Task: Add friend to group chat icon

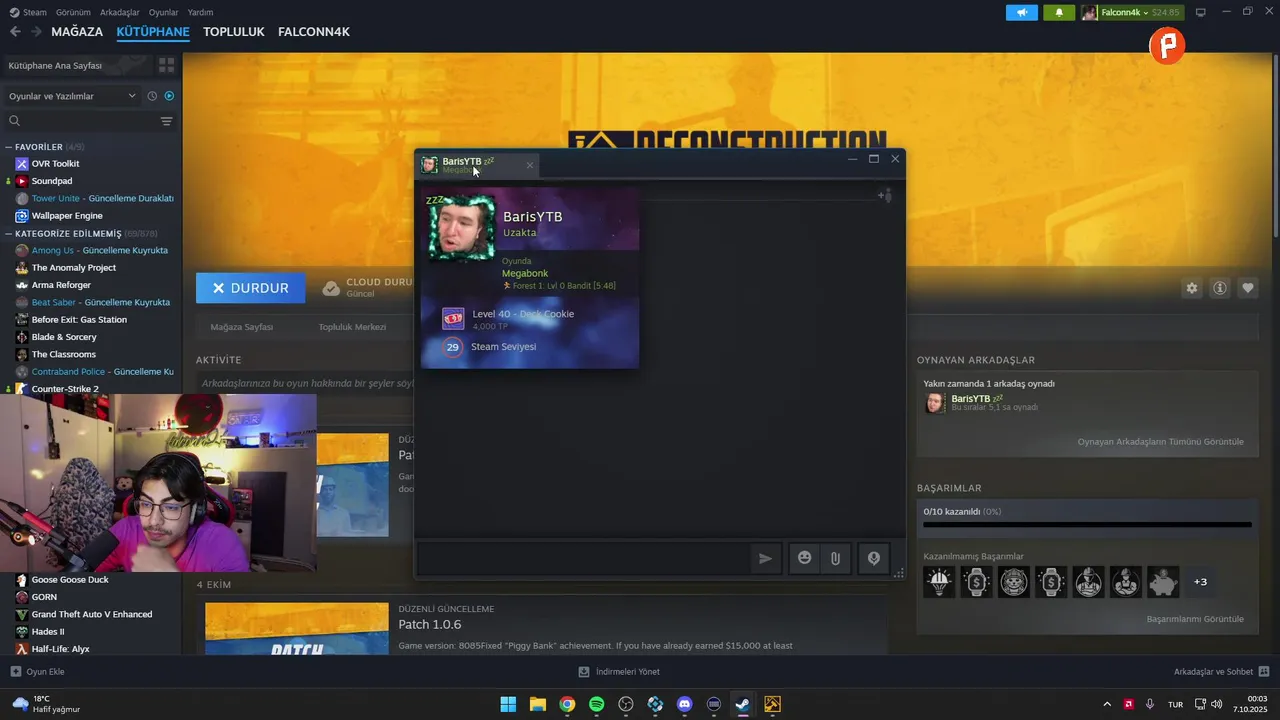Action: point(884,196)
